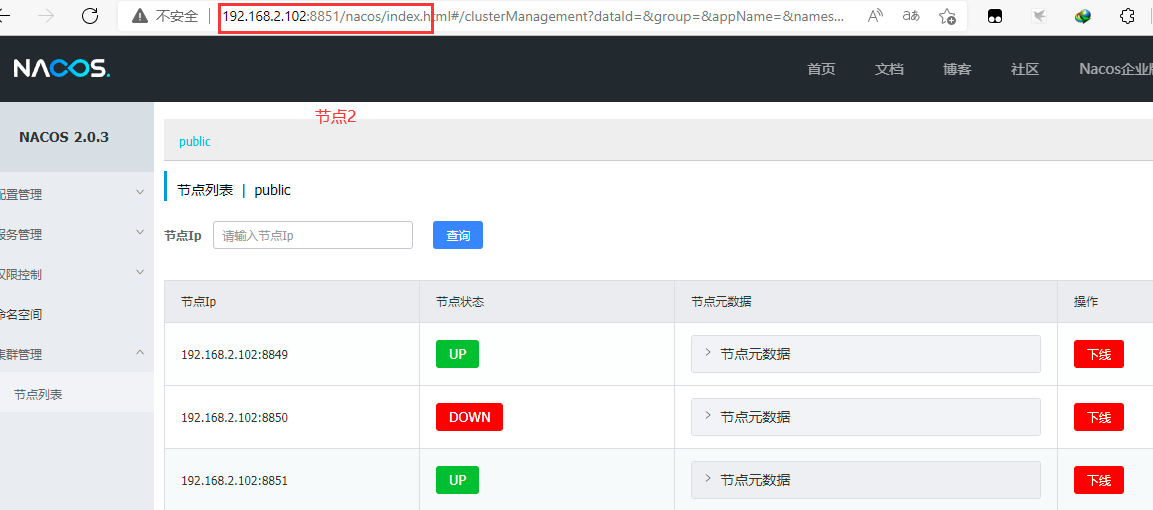Image resolution: width=1153 pixels, height=510 pixels.
Task: Click the 节点Ip search input field
Action: 312,235
